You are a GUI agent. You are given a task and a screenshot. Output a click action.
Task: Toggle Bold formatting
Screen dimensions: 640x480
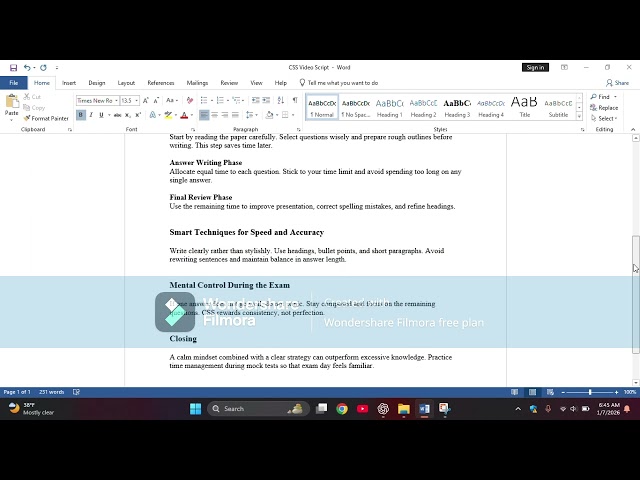tap(80, 115)
